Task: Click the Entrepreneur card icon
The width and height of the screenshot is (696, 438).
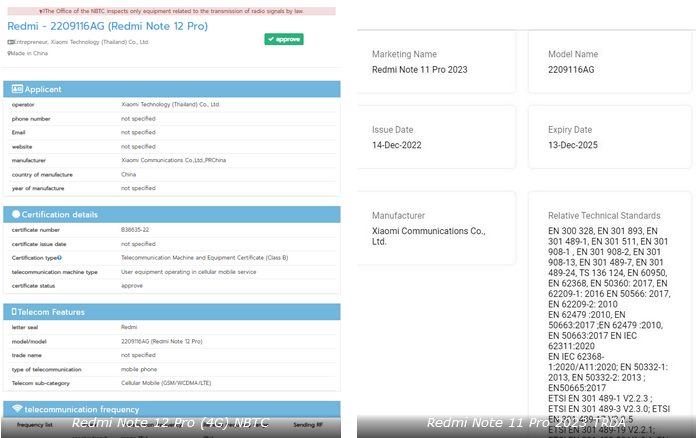Action: click(11, 42)
